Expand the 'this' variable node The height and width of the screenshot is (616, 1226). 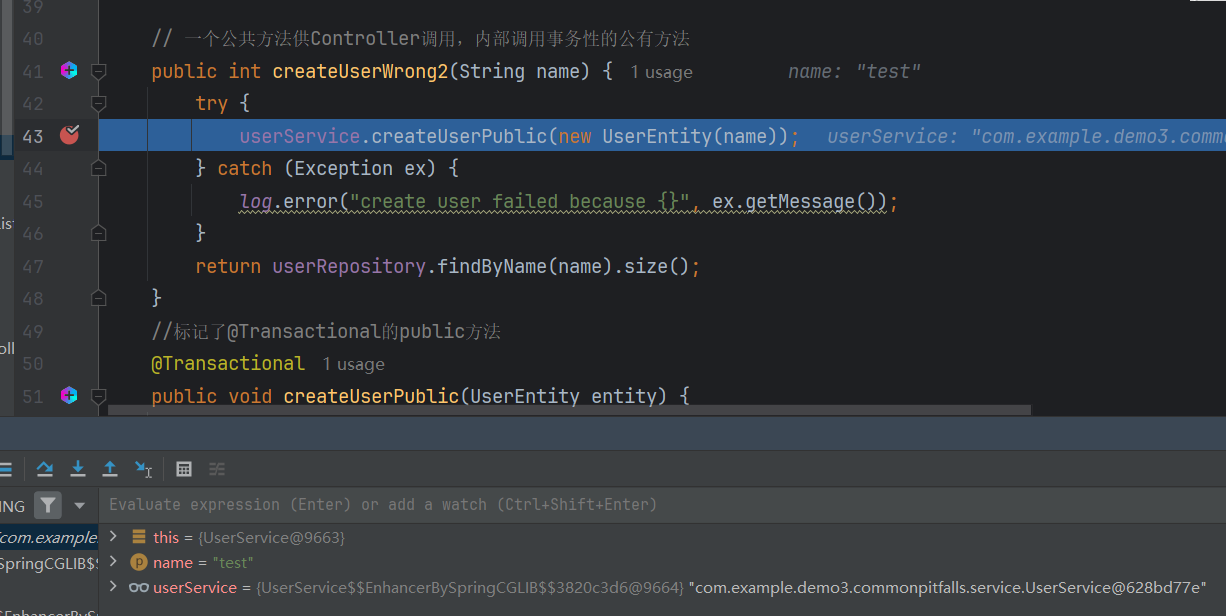(113, 537)
